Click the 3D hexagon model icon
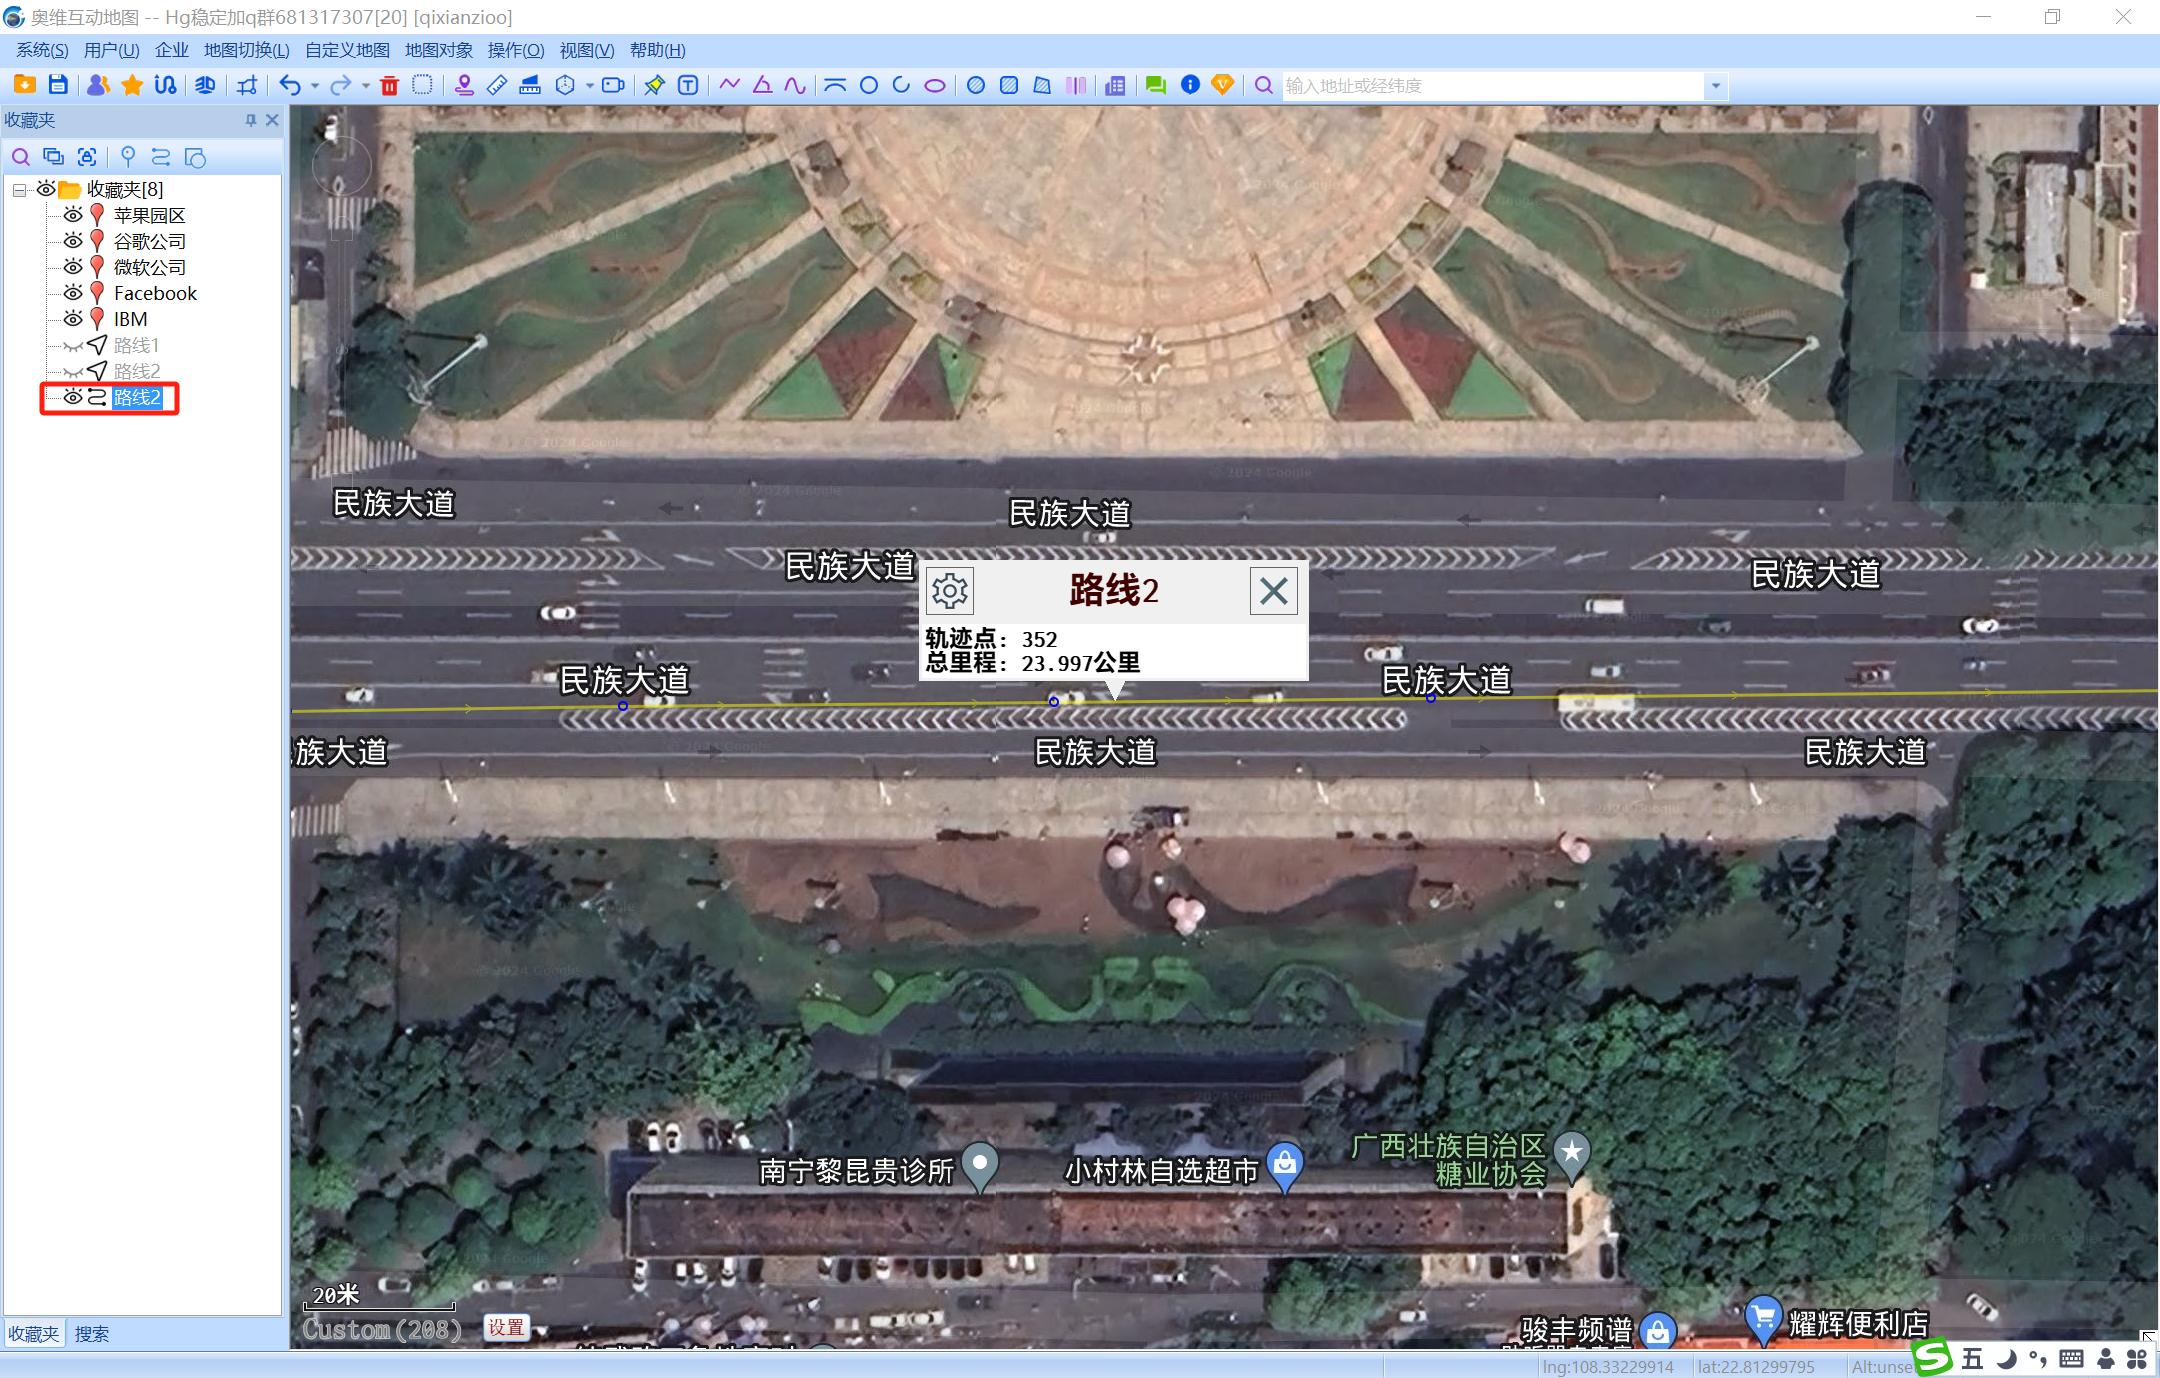Screen dimensions: 2160x1378 pyautogui.click(x=565, y=85)
